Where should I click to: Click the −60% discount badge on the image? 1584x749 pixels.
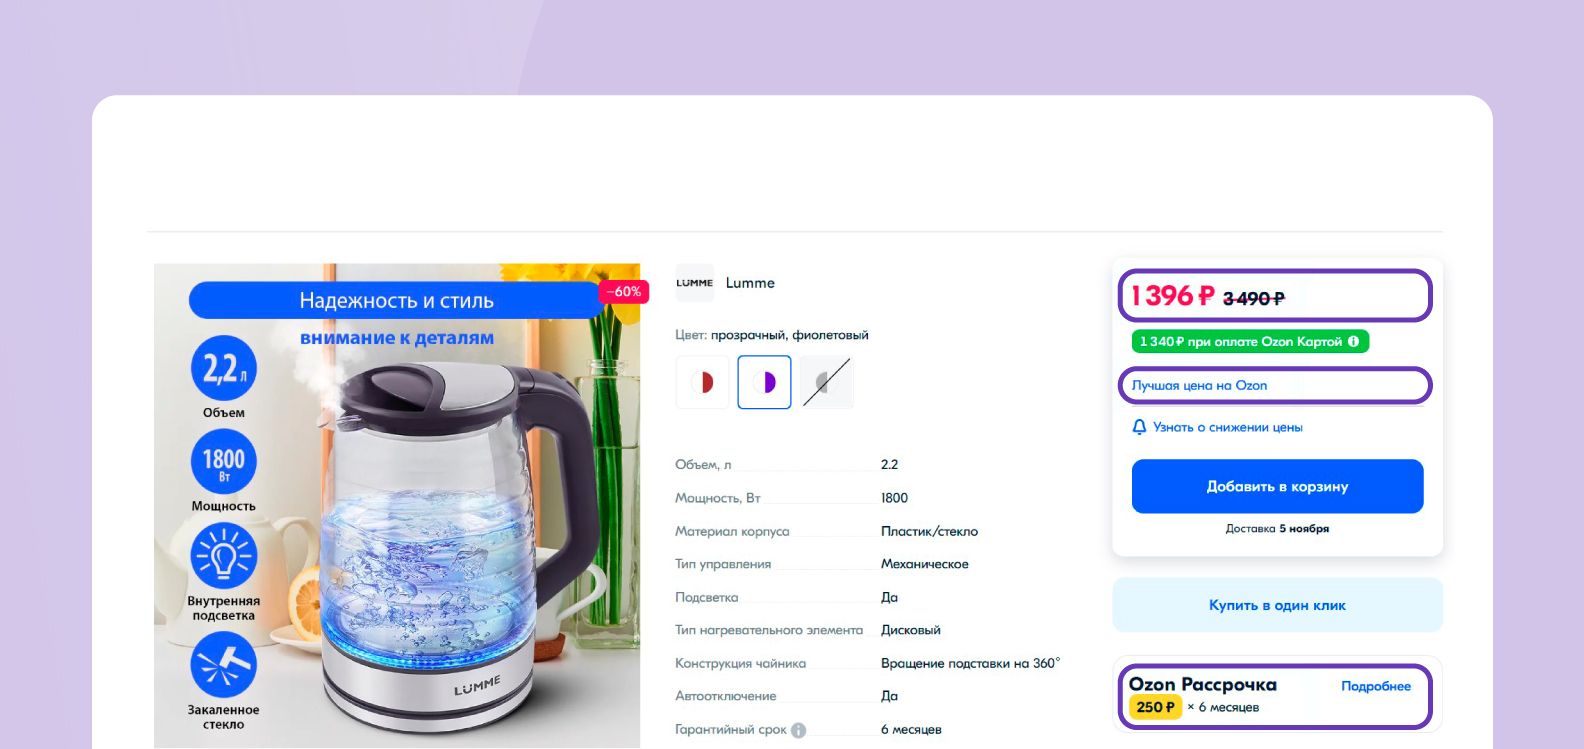click(x=624, y=292)
